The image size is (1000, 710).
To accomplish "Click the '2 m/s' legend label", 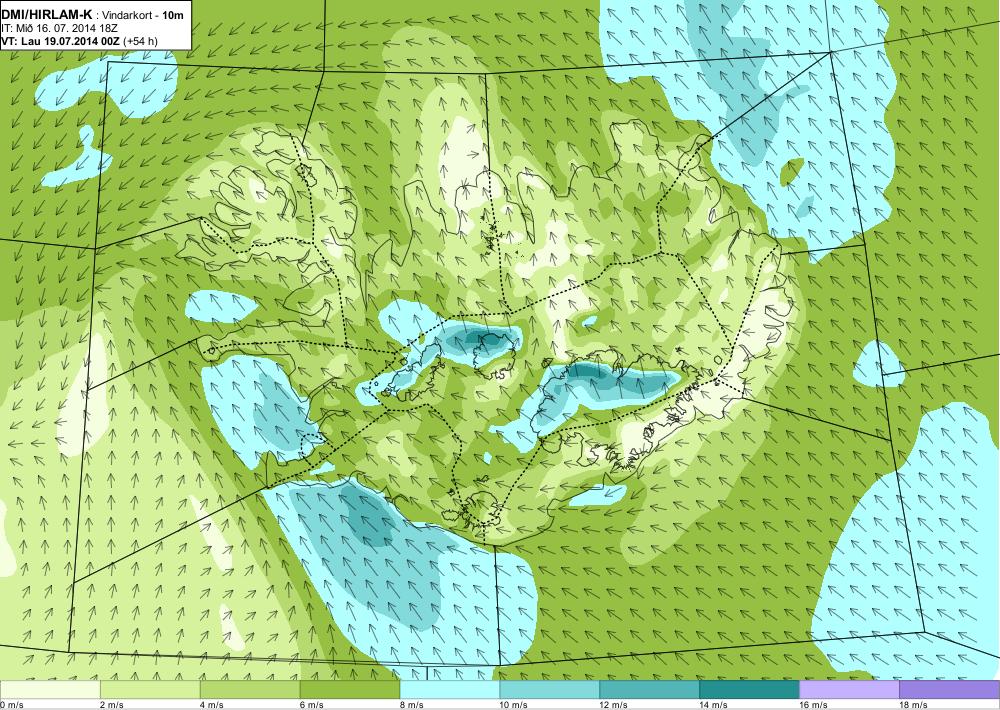I will (112, 705).
